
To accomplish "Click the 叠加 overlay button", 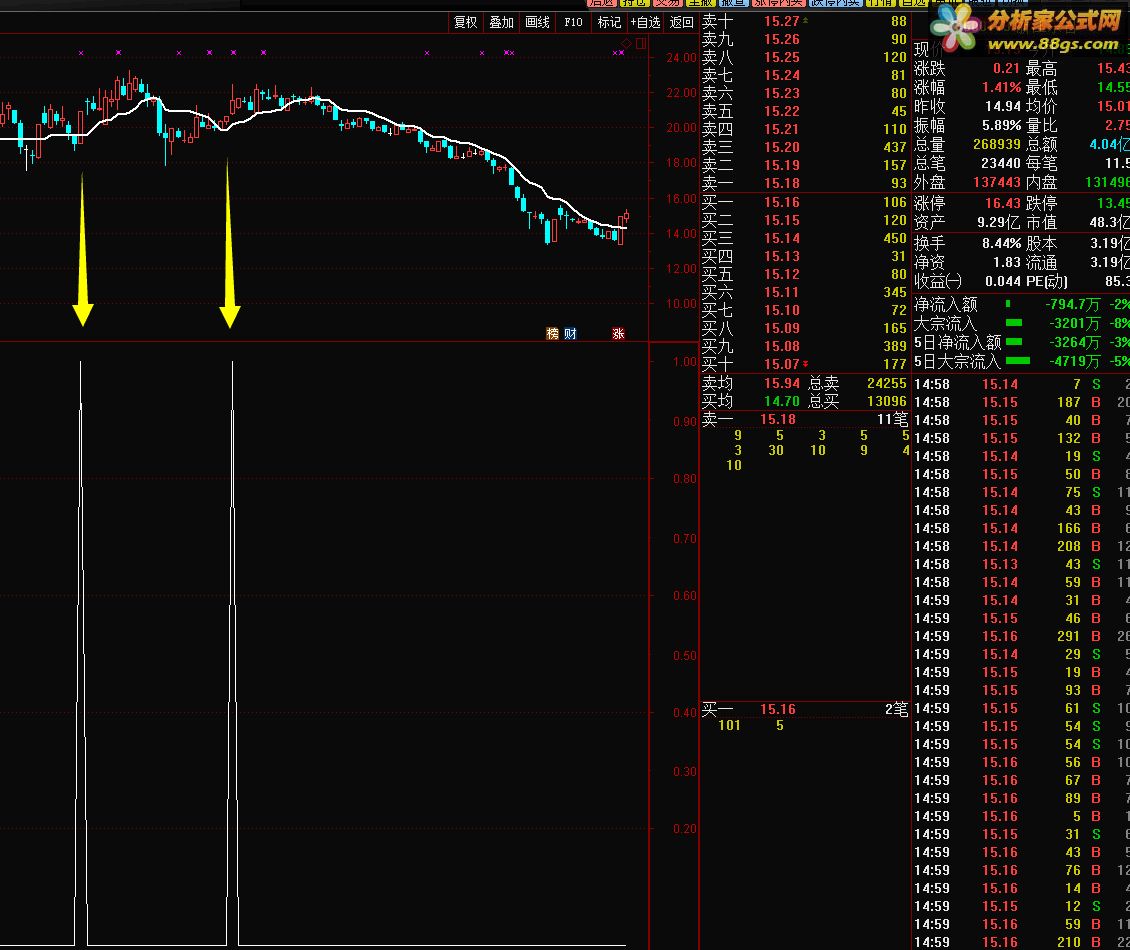I will tap(501, 22).
